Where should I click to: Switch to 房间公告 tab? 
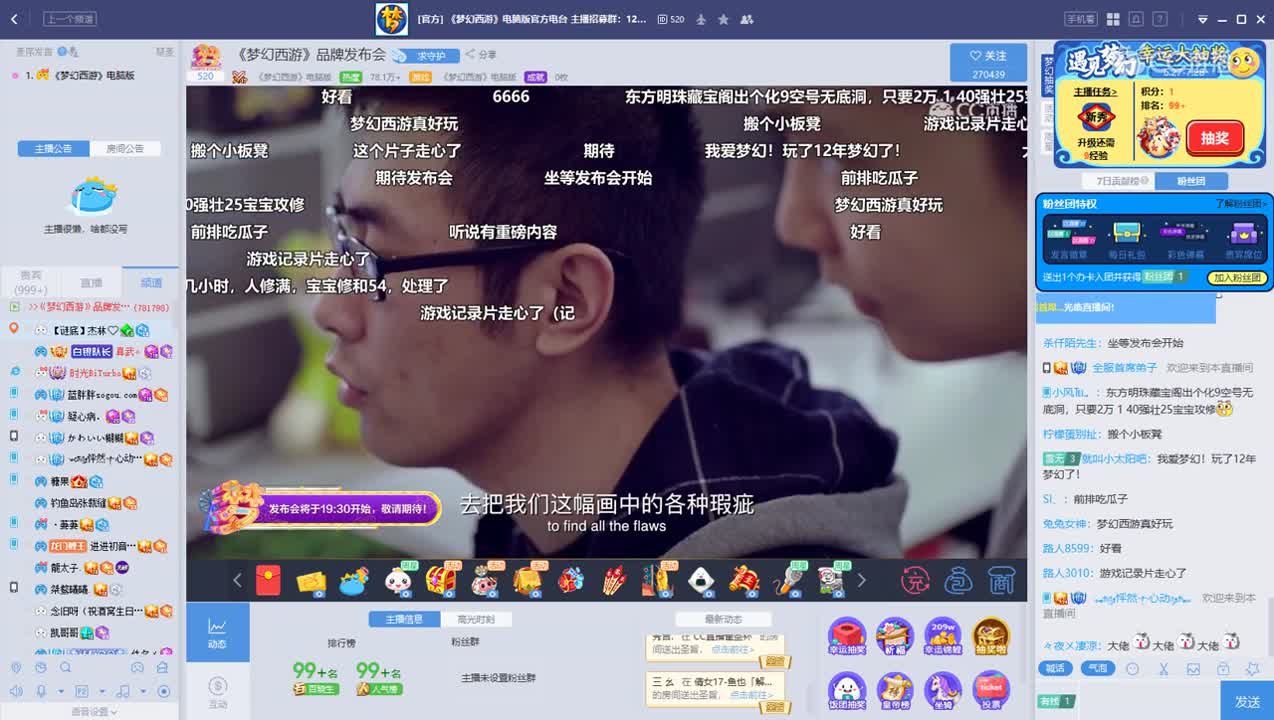pos(125,148)
